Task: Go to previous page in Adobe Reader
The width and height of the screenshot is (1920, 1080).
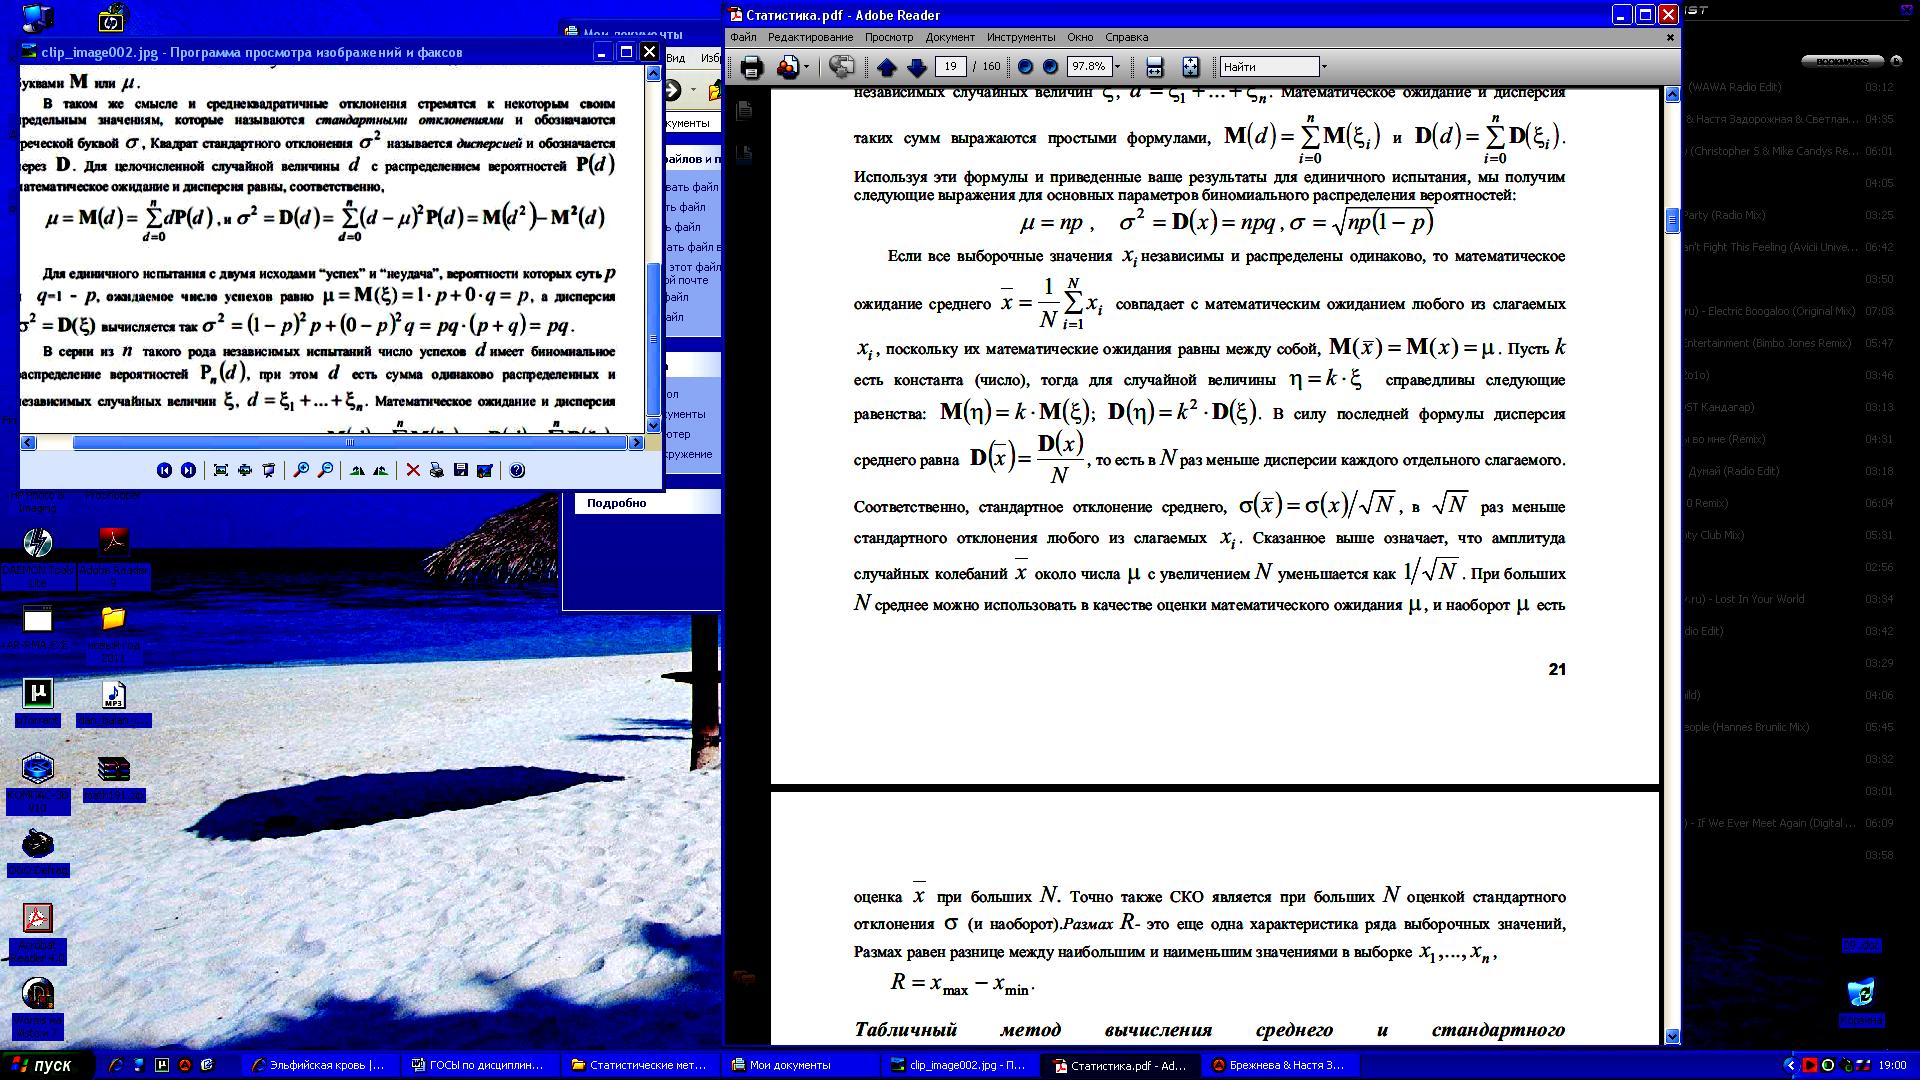Action: pos(886,67)
